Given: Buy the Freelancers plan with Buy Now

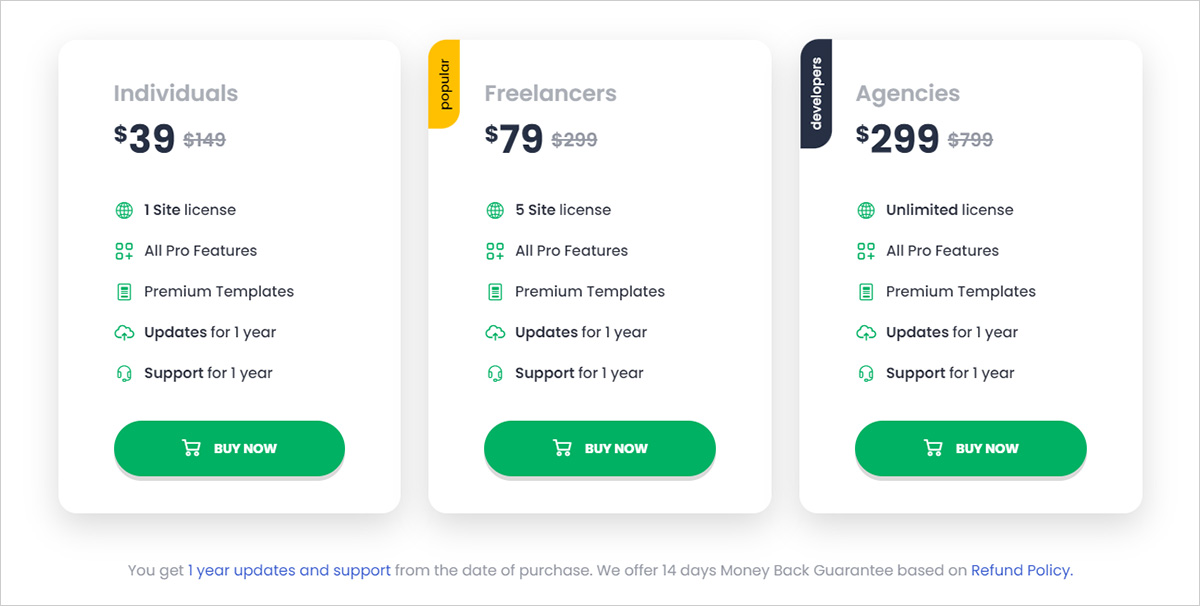Looking at the screenshot, I should pos(600,448).
